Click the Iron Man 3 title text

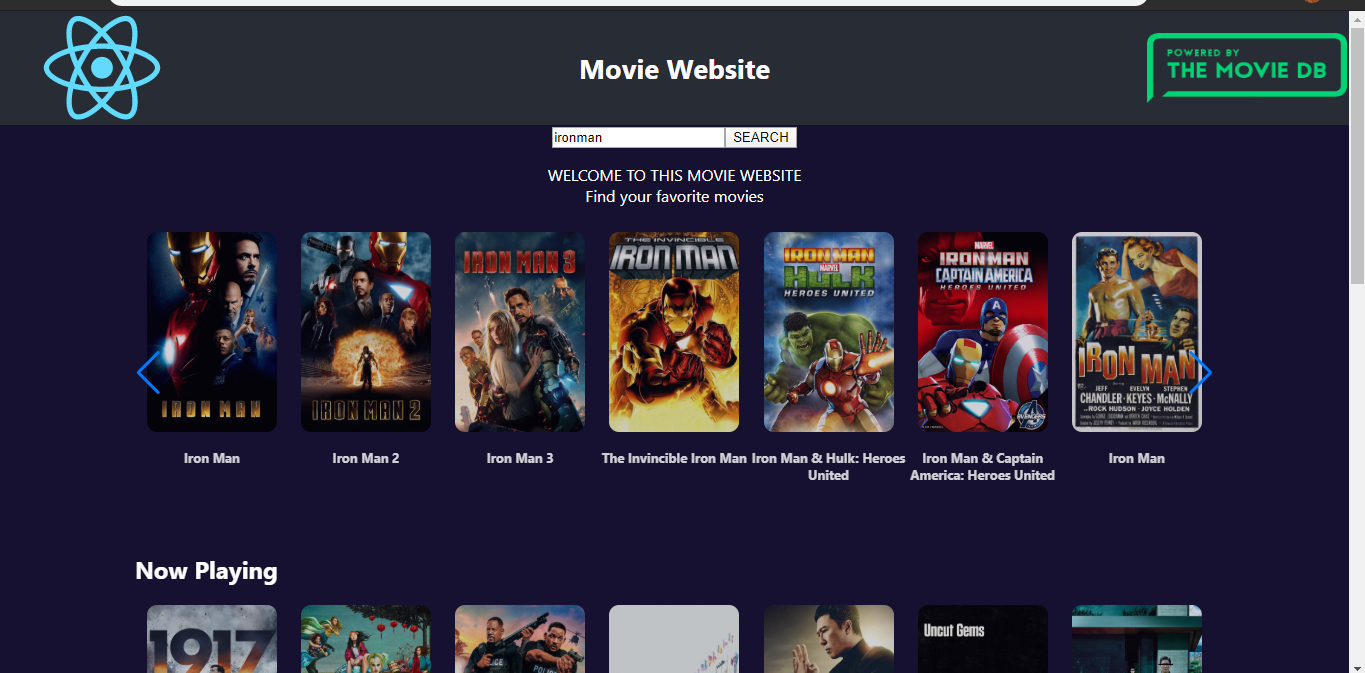pyautogui.click(x=520, y=459)
